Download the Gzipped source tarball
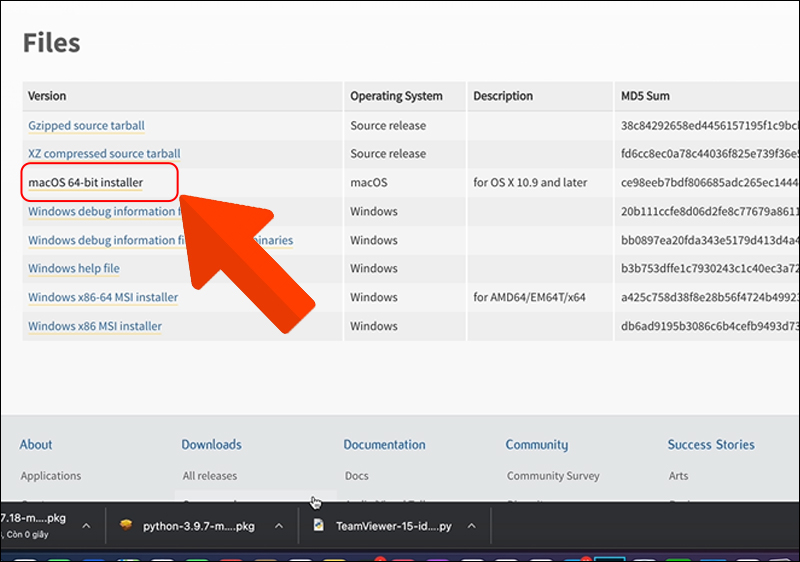Image resolution: width=800 pixels, height=562 pixels. pyautogui.click(x=86, y=126)
